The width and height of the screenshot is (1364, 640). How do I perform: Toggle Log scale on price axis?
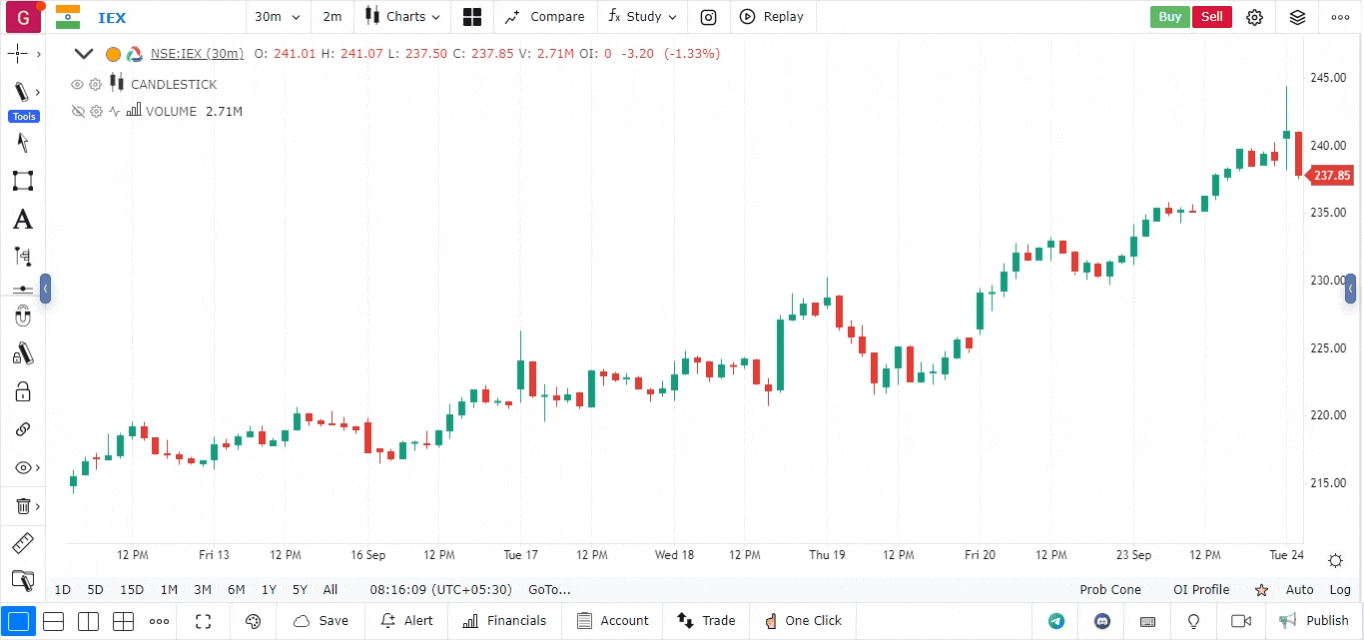coord(1340,590)
